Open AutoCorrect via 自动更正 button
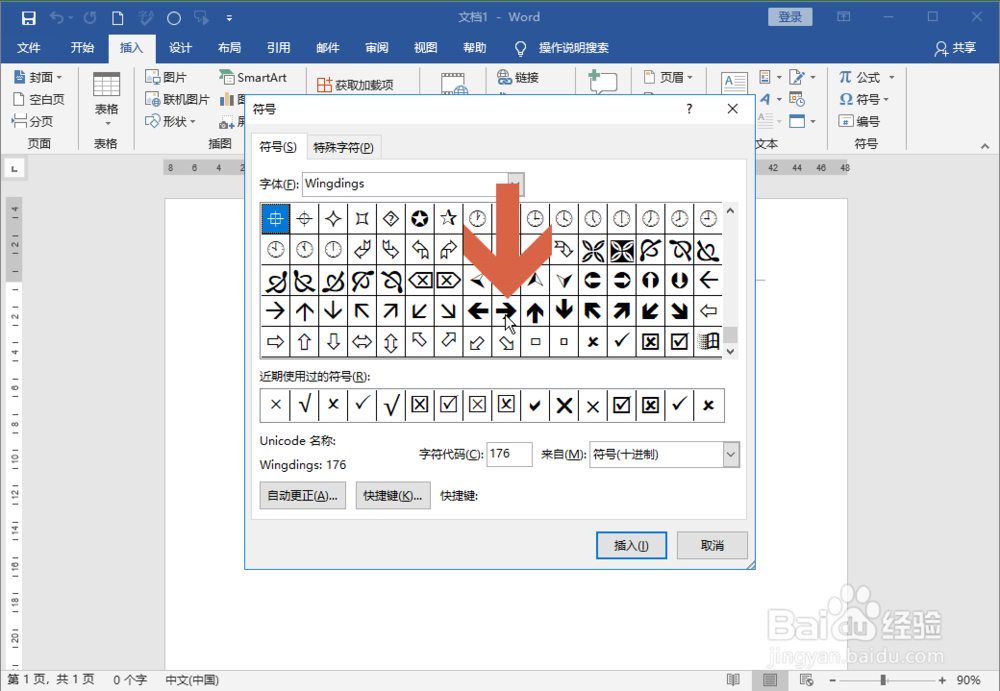Screen dimensions: 1000x691 302,495
